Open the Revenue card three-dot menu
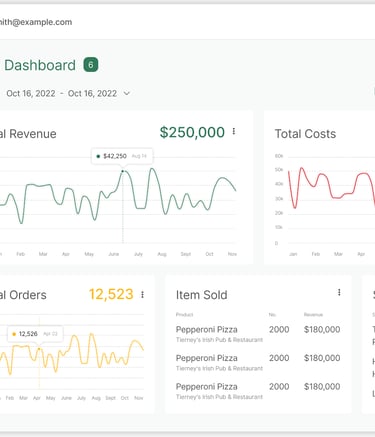The width and height of the screenshot is (375, 437). tap(234, 131)
